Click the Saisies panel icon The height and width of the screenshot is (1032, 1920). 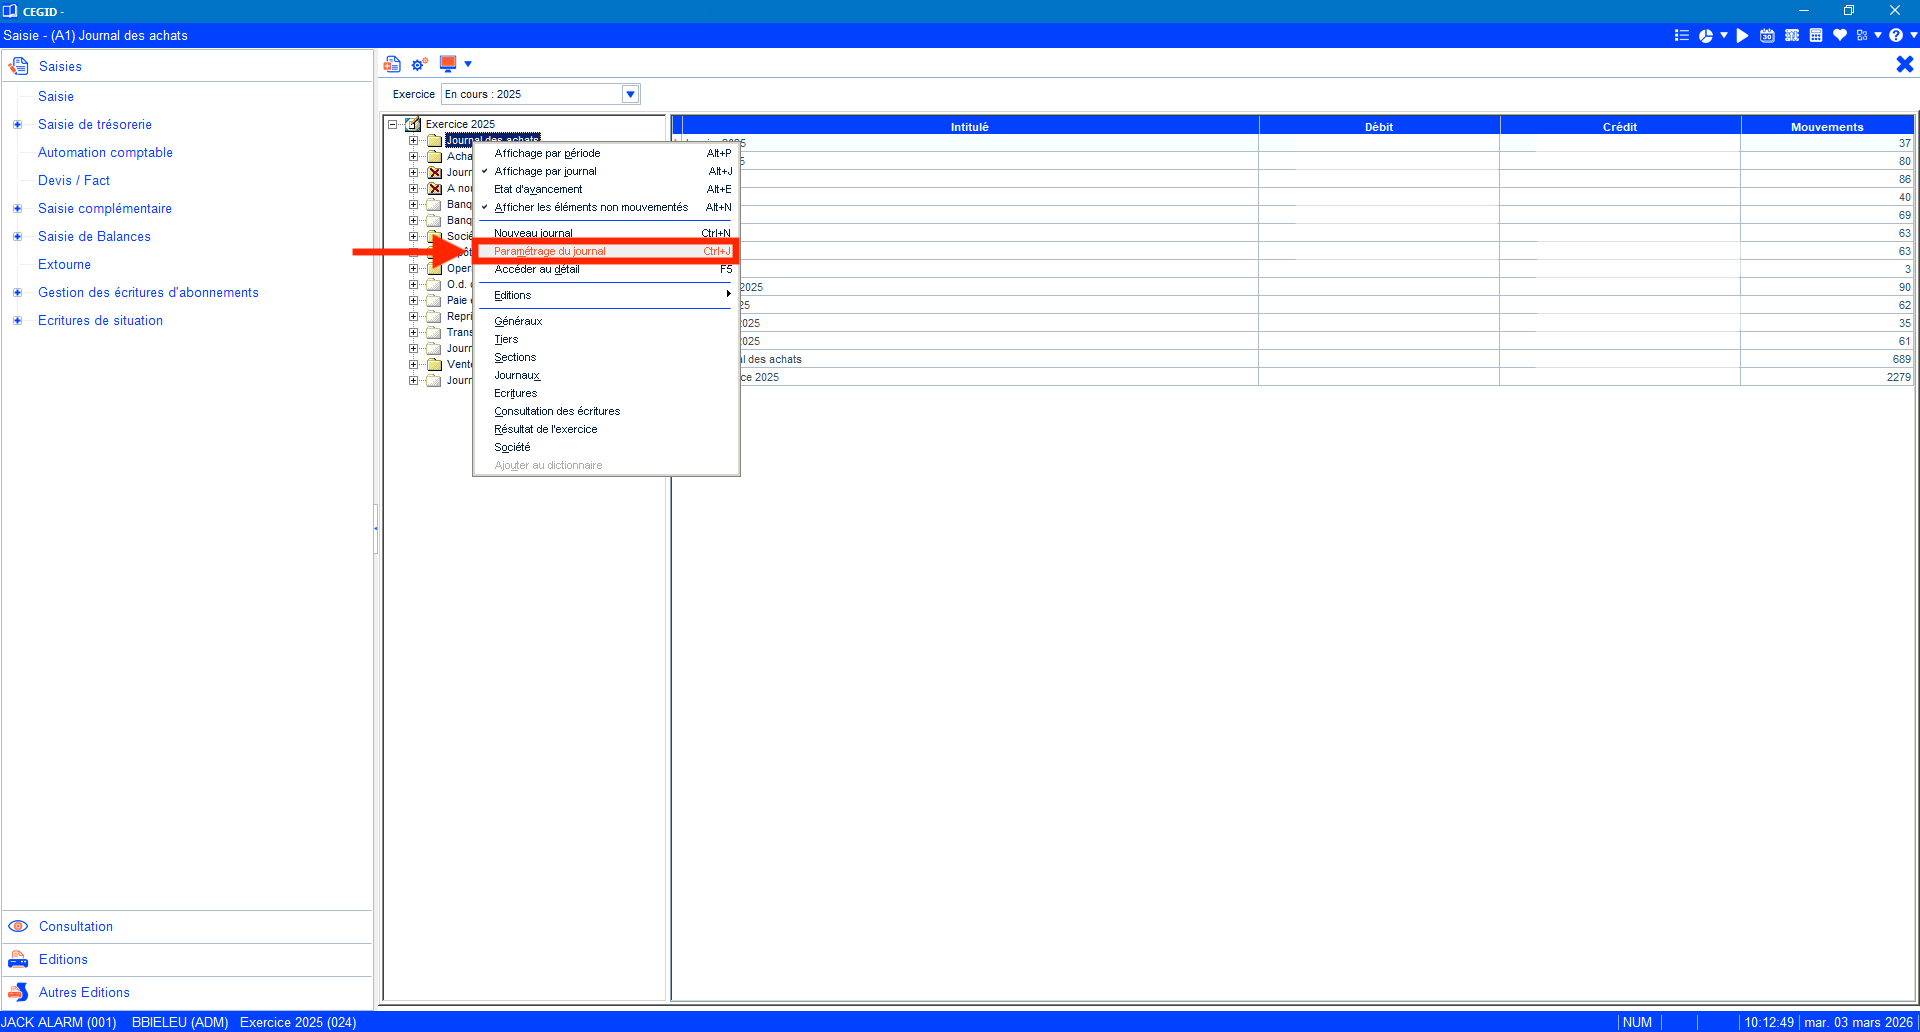click(19, 66)
